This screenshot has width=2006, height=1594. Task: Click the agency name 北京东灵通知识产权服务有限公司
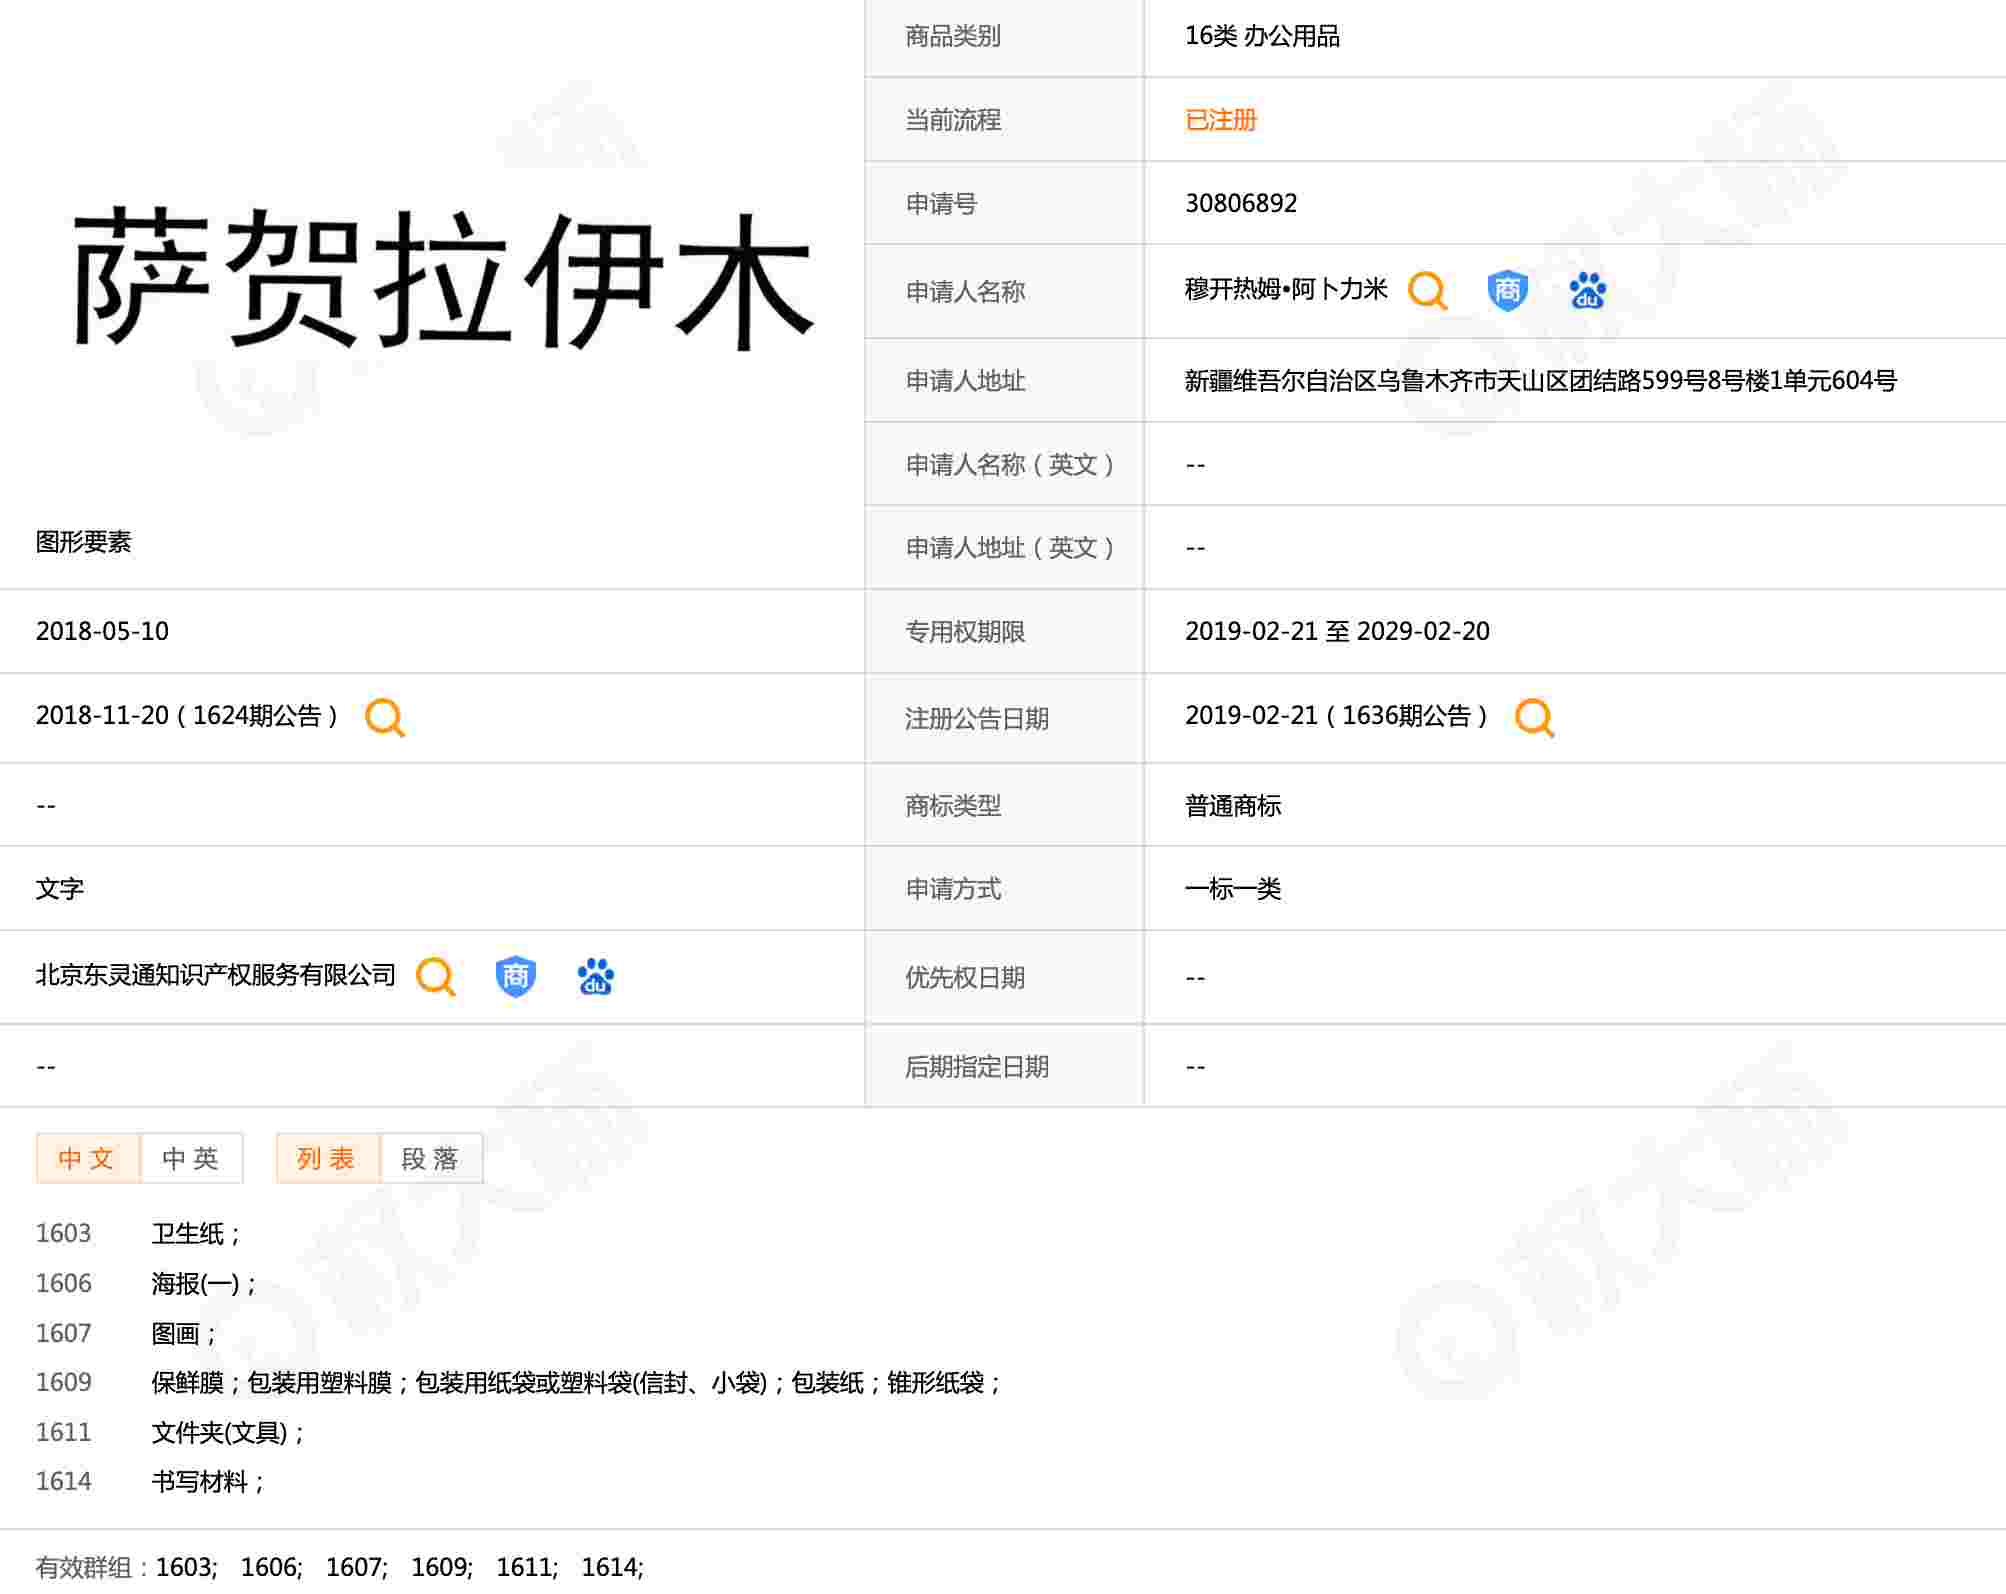click(x=216, y=975)
